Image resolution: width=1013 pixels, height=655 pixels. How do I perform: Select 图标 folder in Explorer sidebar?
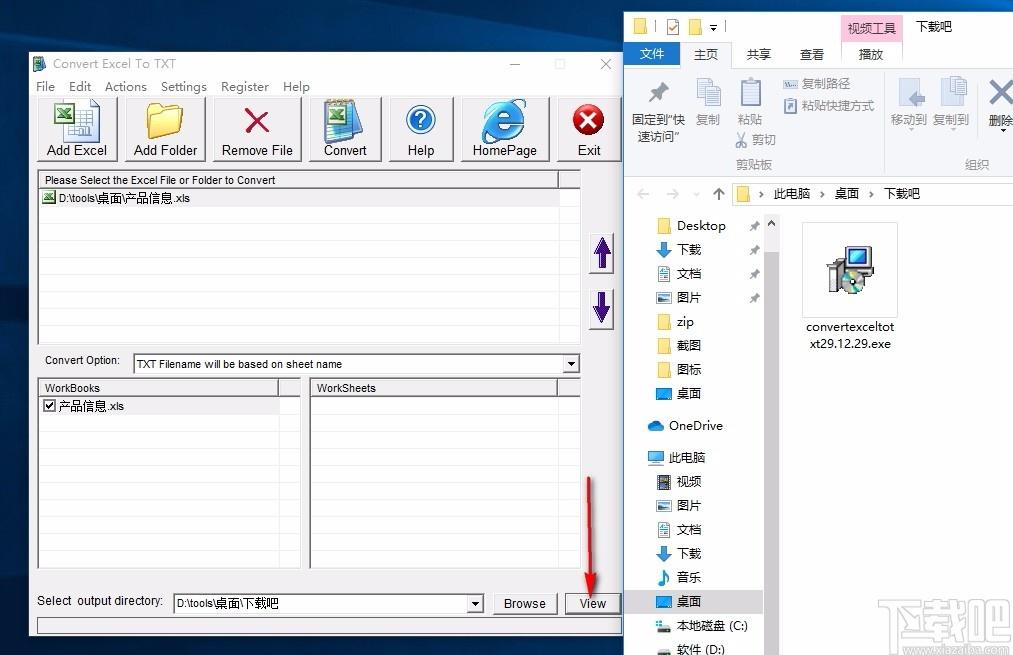pos(679,369)
